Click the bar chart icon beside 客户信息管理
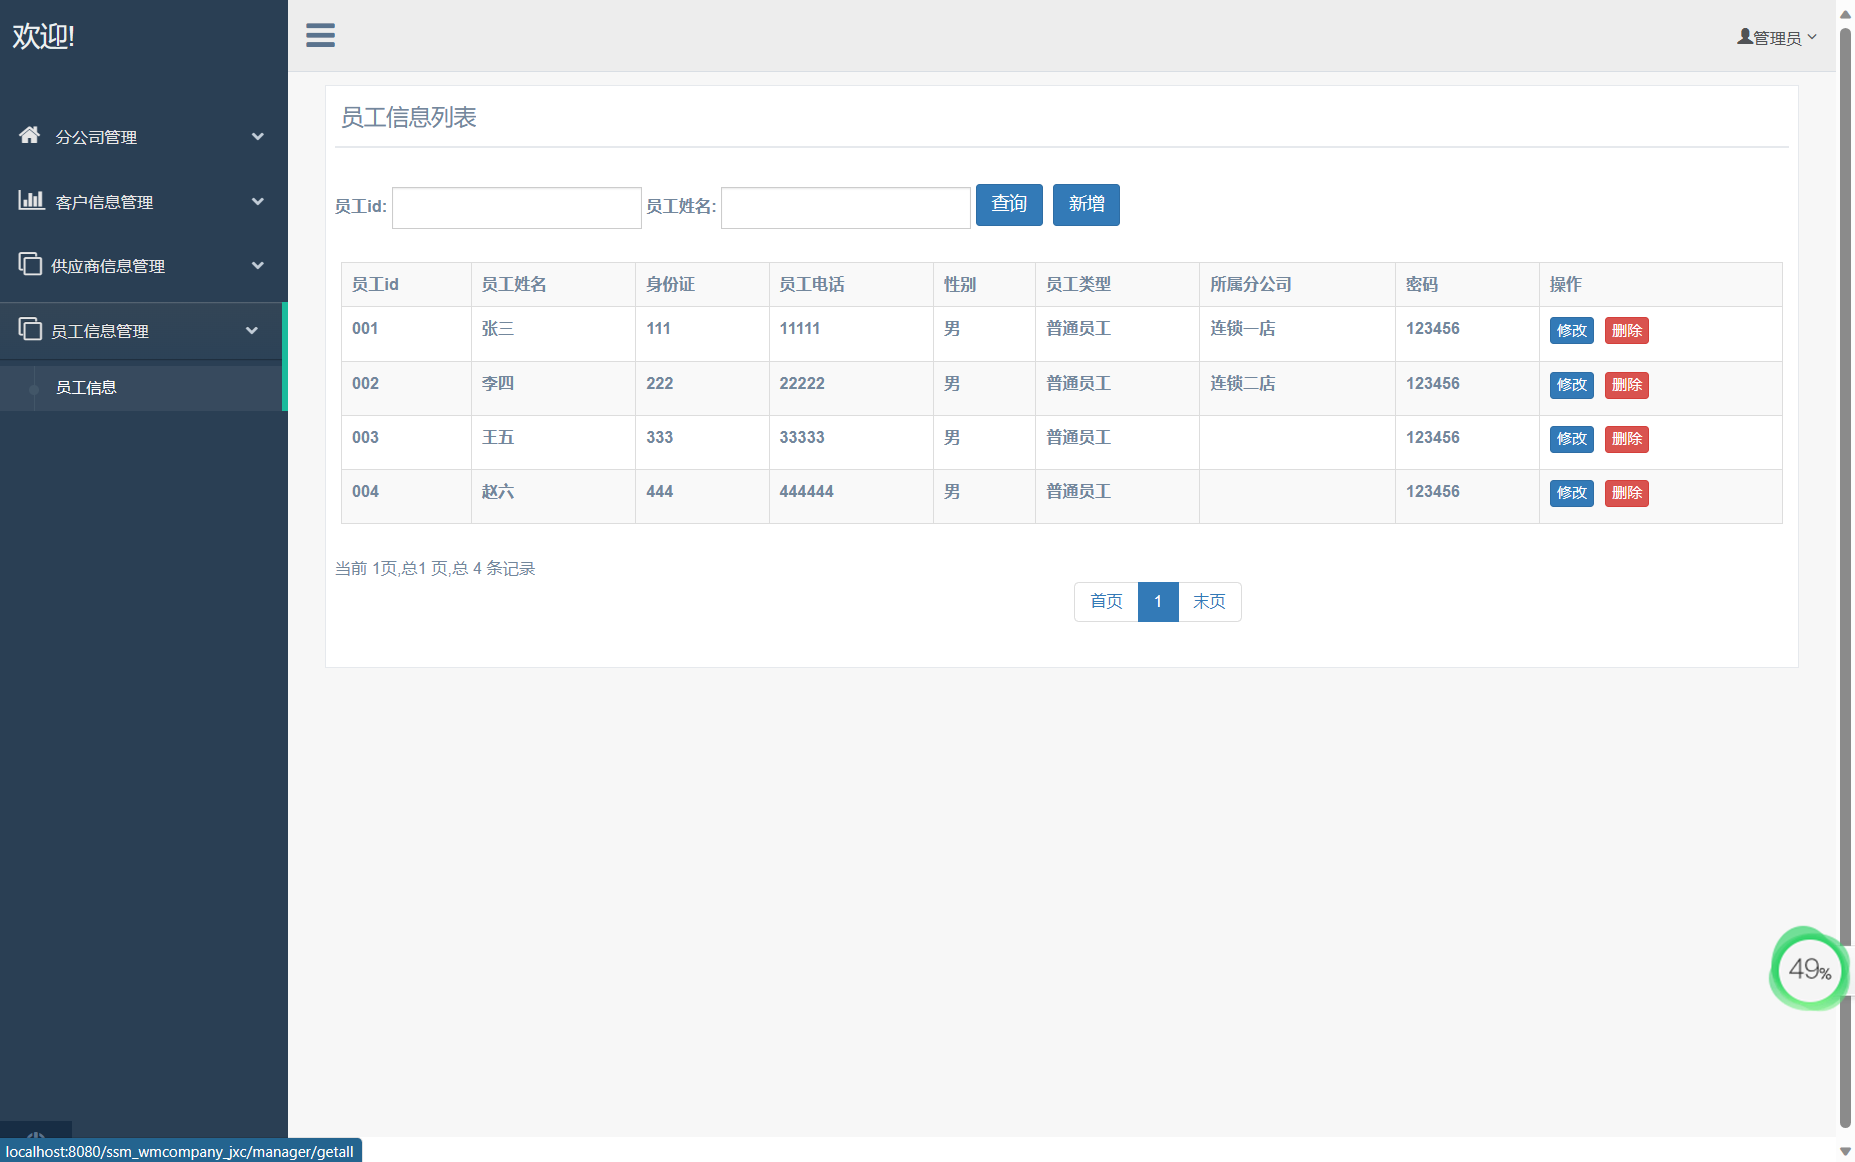This screenshot has height=1162, width=1855. 31,200
